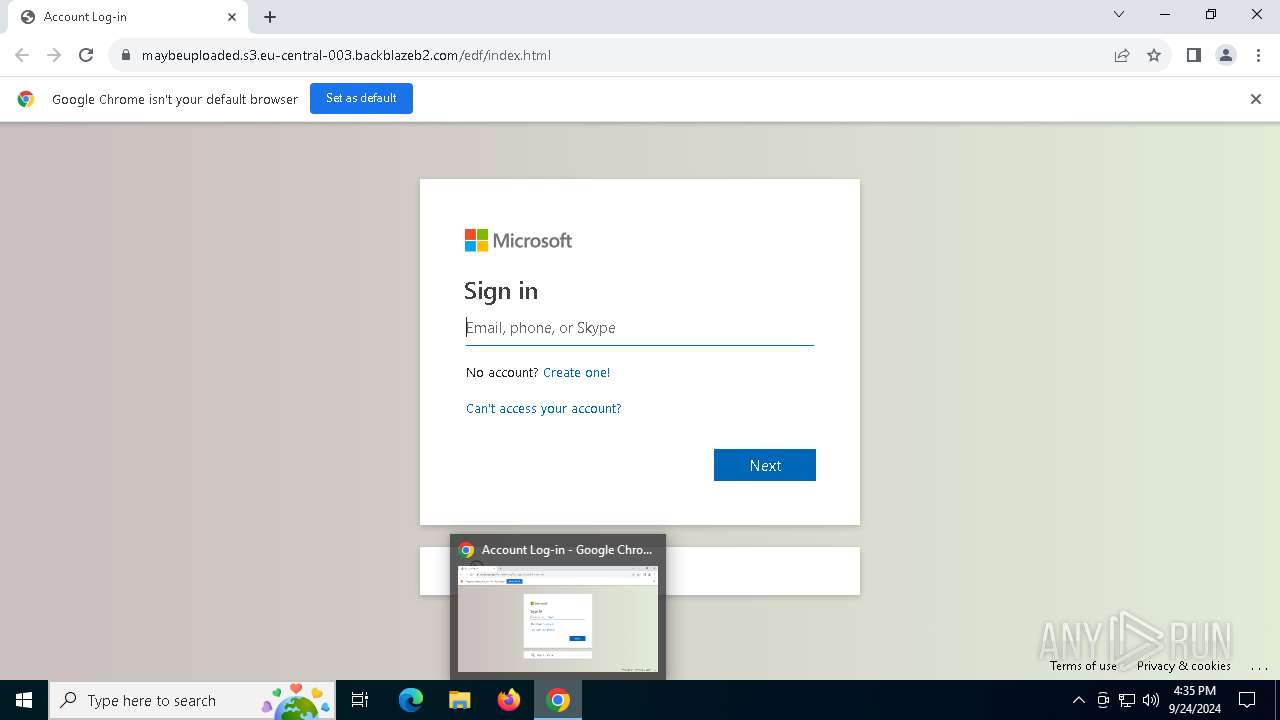
Task: Go forward to next page
Action: point(54,55)
